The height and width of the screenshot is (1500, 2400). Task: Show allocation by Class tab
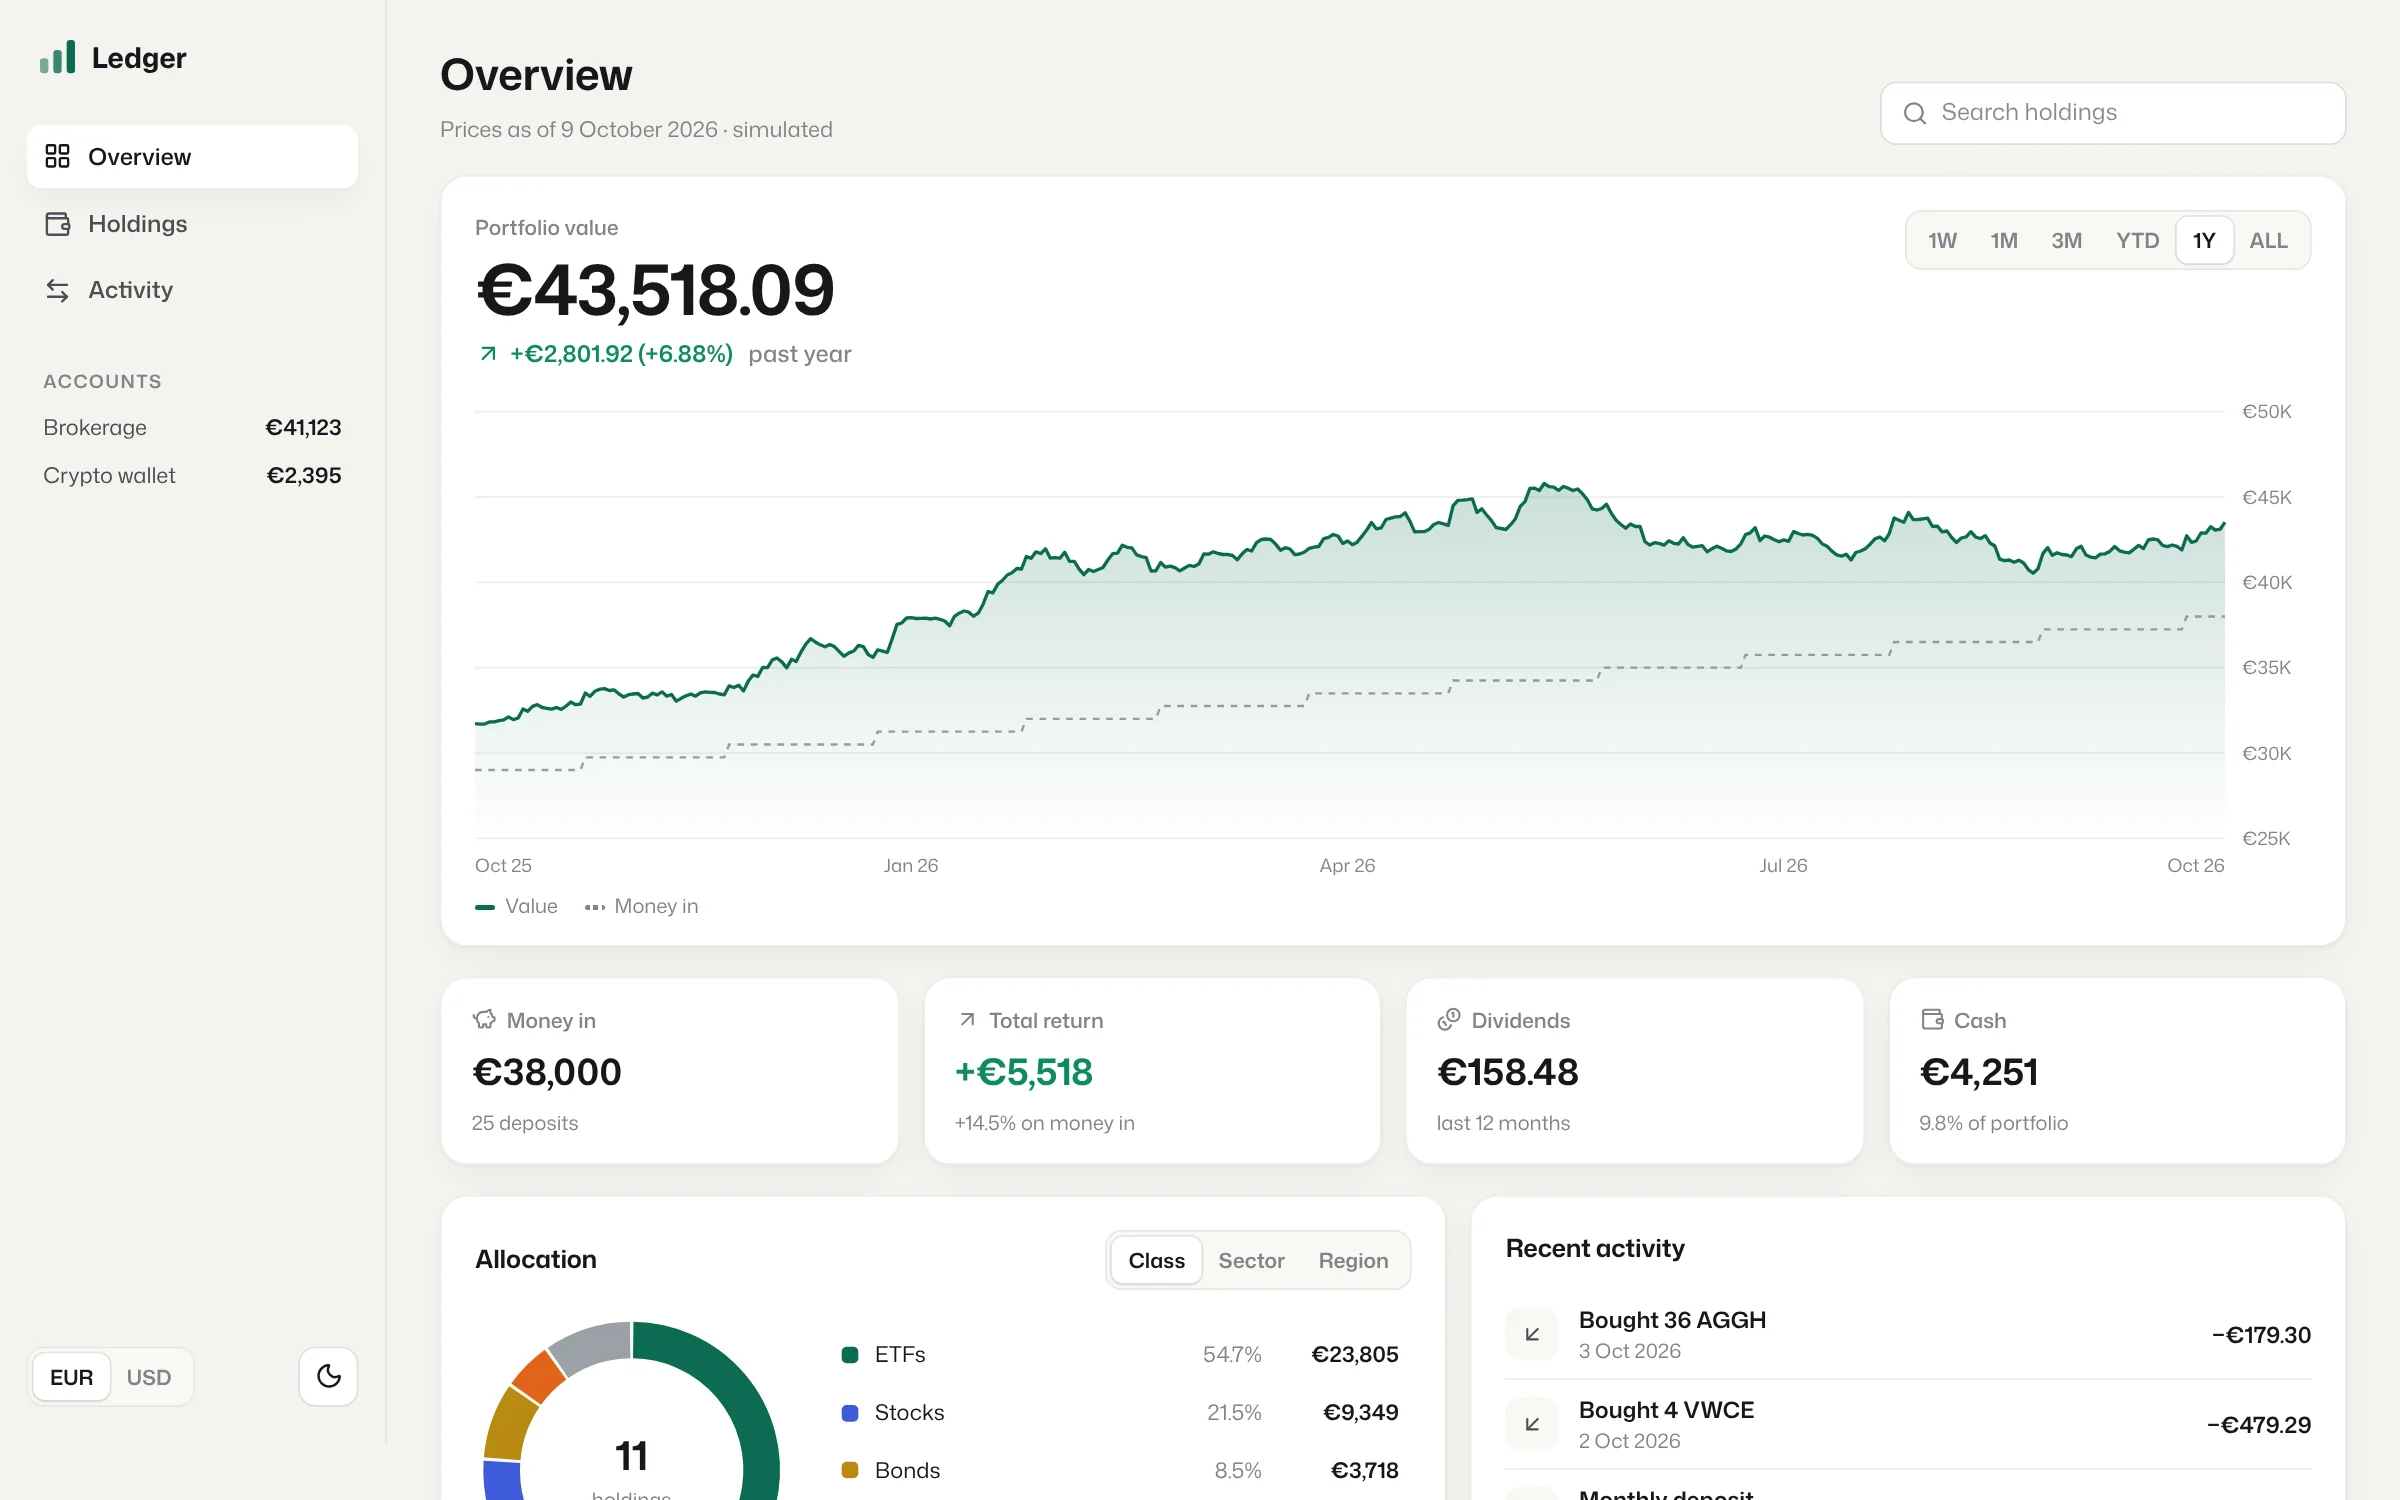coord(1156,1260)
